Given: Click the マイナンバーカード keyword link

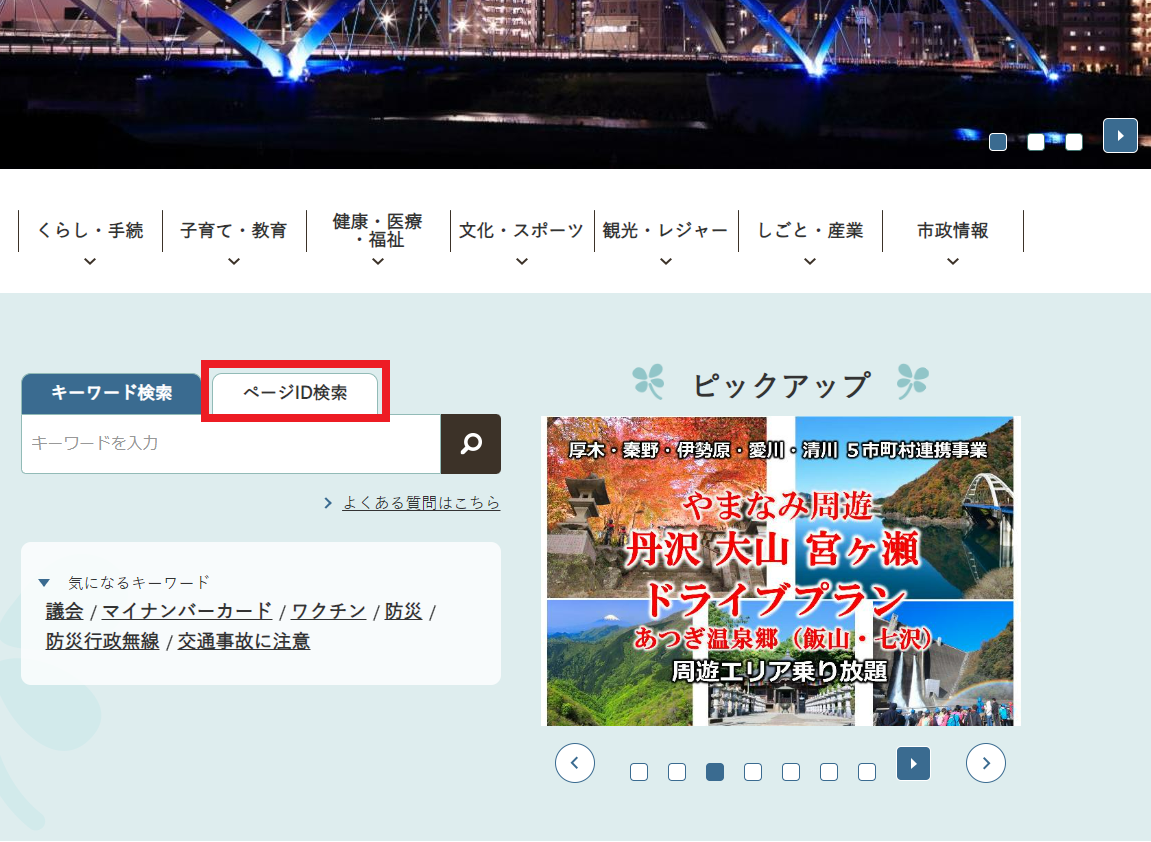Looking at the screenshot, I should pos(187,611).
